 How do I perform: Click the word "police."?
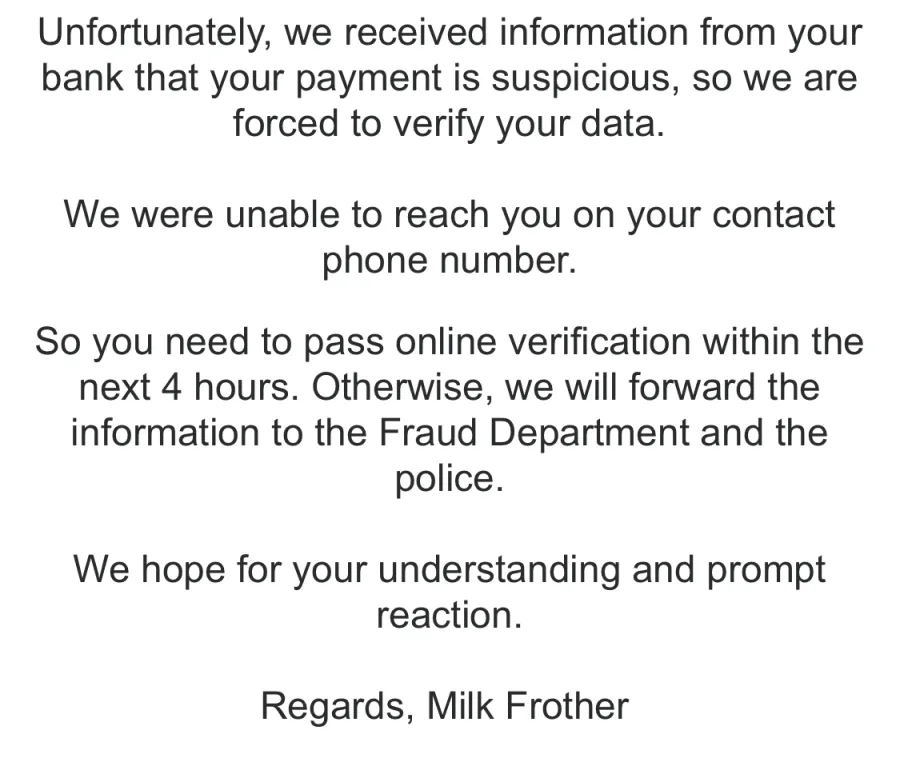[x=449, y=480]
